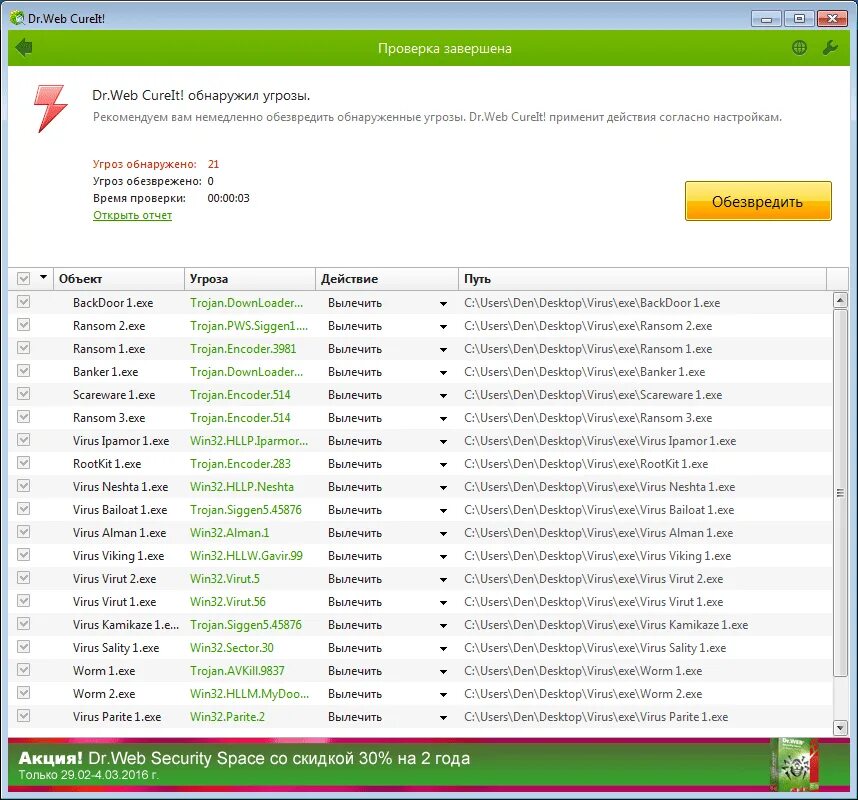Image resolution: width=858 pixels, height=800 pixels.
Task: Toggle the select-all checkbox in table header
Action: pos(24,279)
